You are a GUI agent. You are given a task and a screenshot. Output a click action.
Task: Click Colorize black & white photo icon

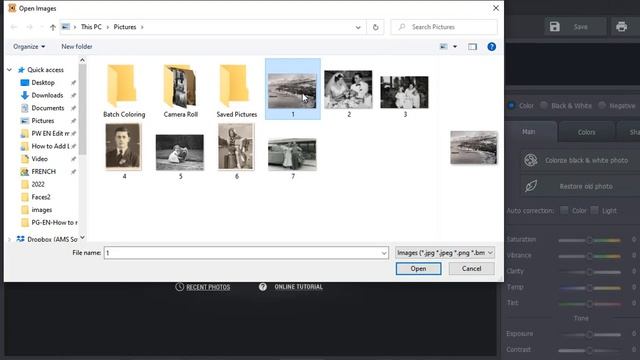click(x=531, y=160)
